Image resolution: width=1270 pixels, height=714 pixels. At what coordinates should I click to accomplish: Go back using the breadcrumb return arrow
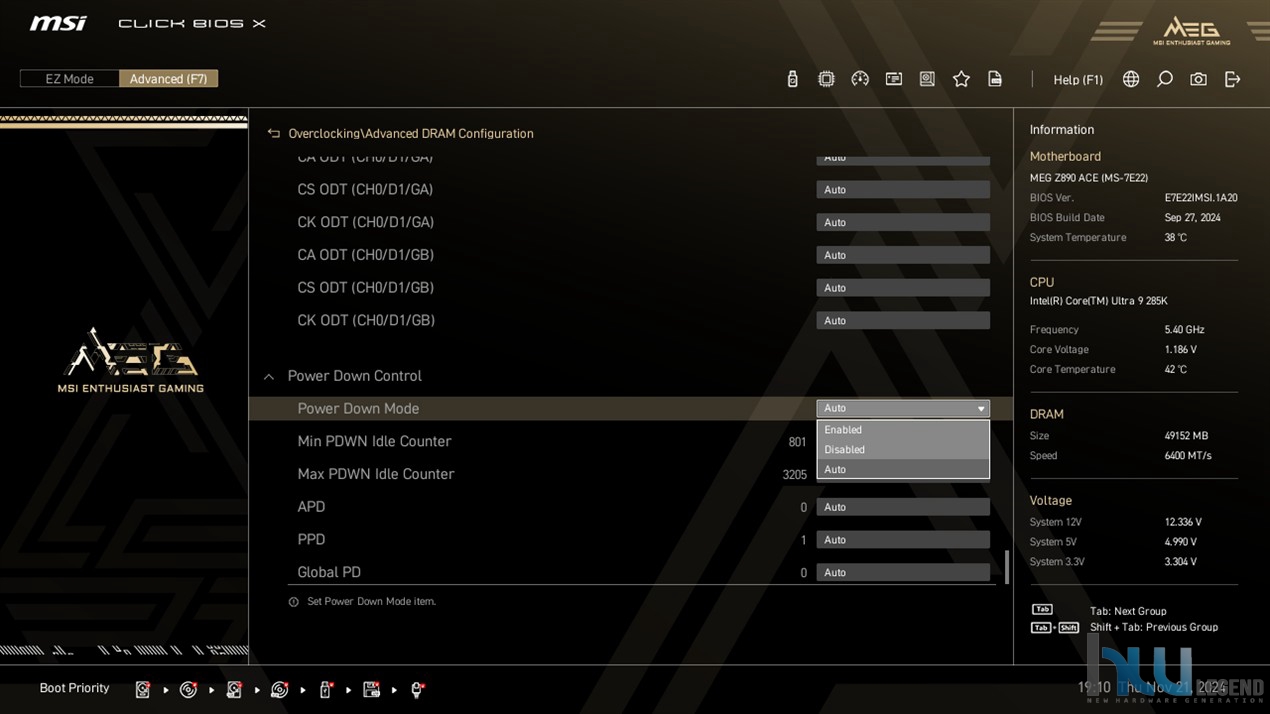click(273, 133)
